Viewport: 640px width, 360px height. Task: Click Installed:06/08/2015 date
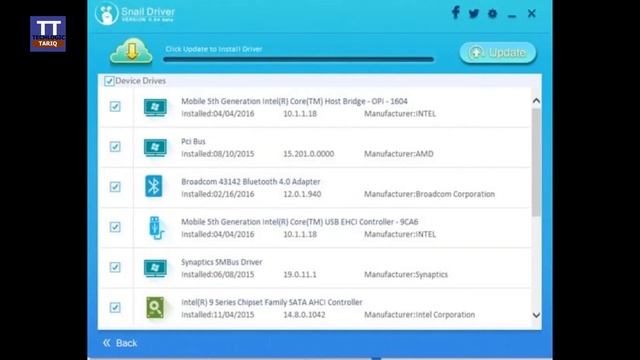pos(218,274)
